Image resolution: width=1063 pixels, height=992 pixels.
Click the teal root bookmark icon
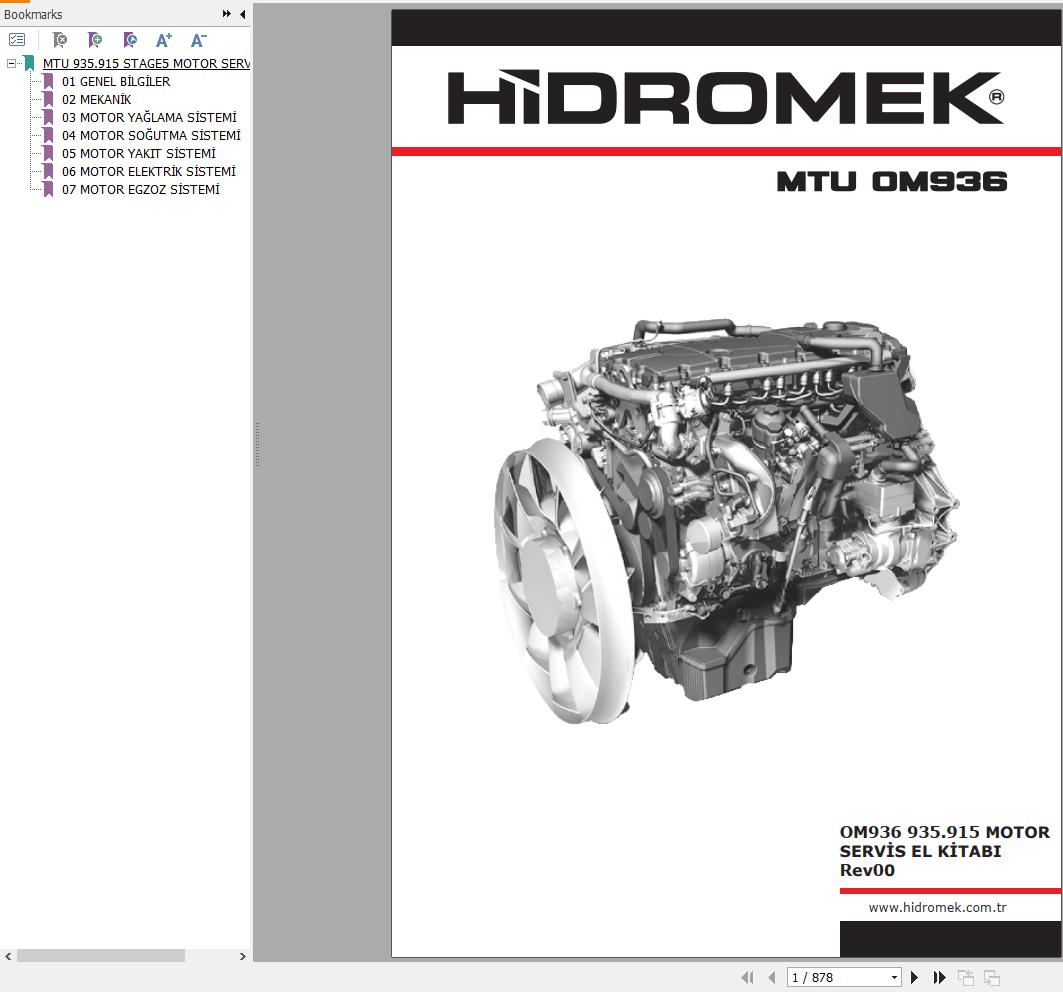tap(29, 63)
